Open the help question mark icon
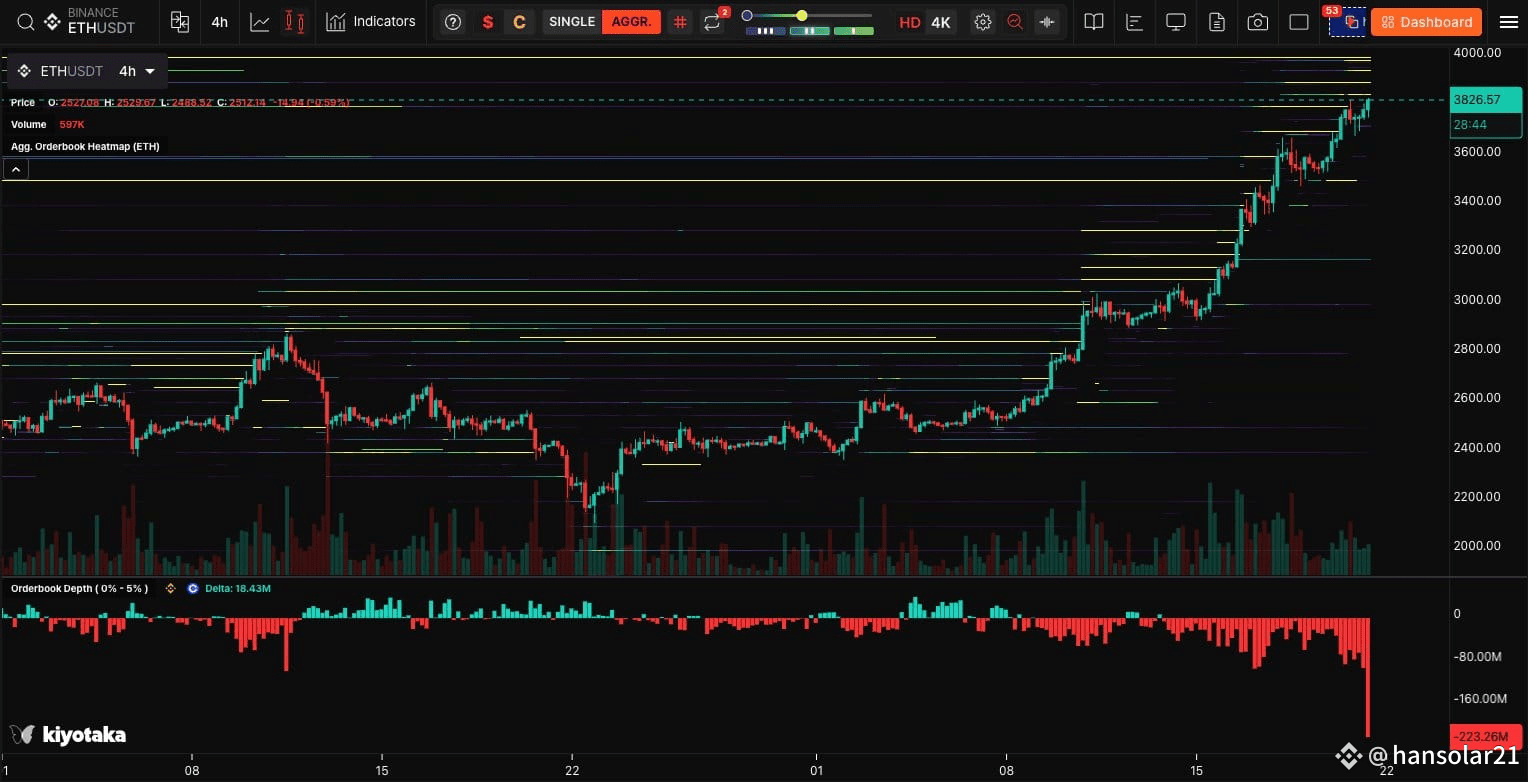The height and width of the screenshot is (782, 1528). (x=453, y=22)
